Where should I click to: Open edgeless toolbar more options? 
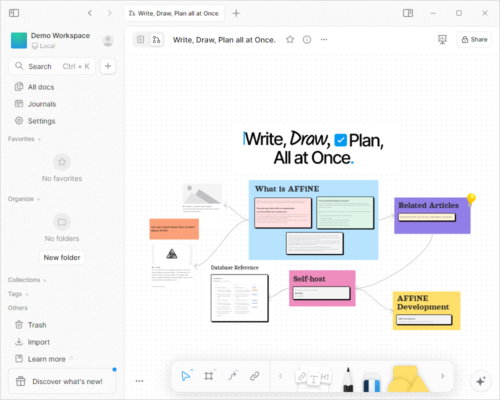click(139, 381)
